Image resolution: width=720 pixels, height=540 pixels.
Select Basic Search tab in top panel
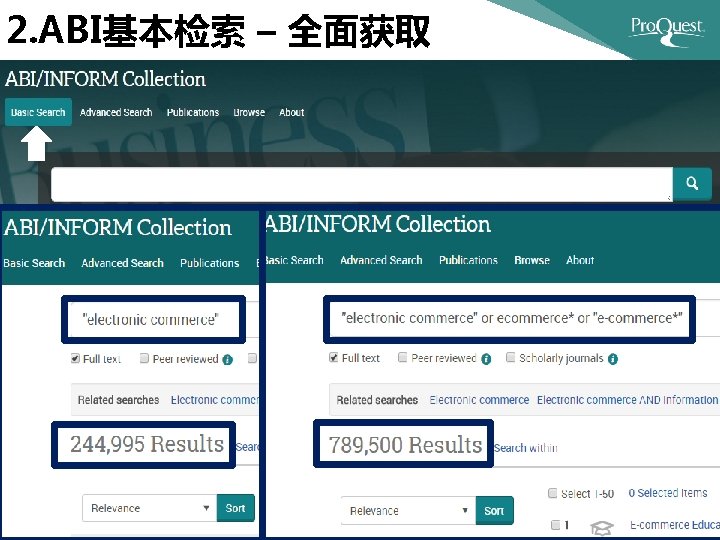click(x=38, y=112)
